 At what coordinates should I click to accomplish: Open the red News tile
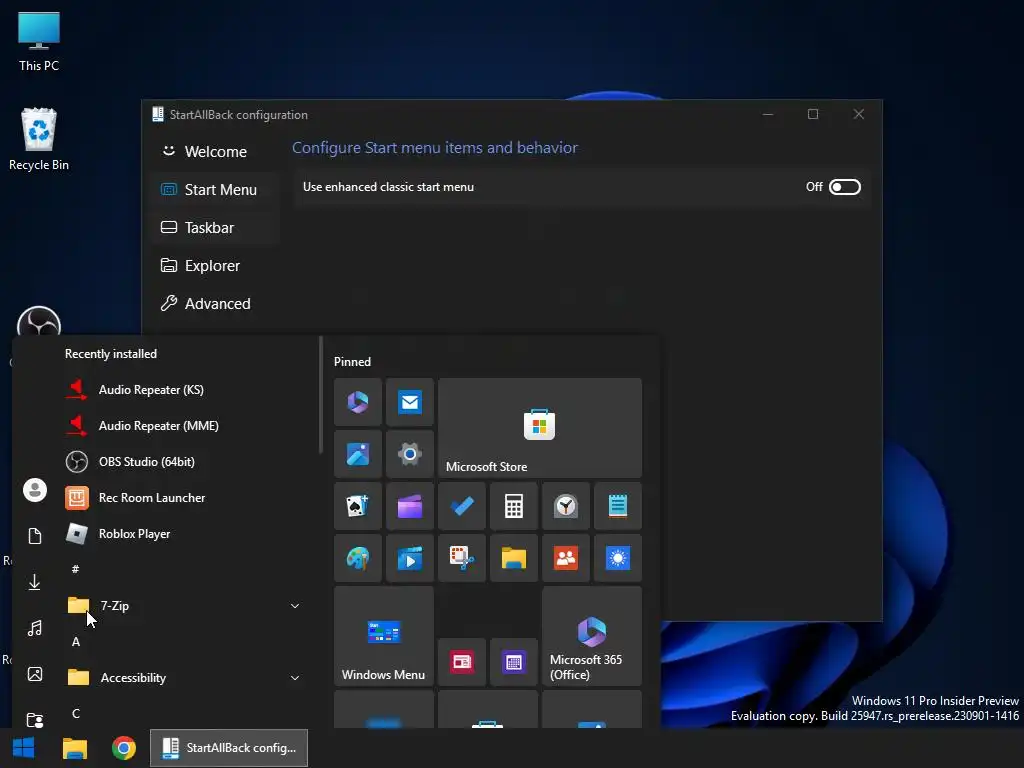tap(462, 662)
